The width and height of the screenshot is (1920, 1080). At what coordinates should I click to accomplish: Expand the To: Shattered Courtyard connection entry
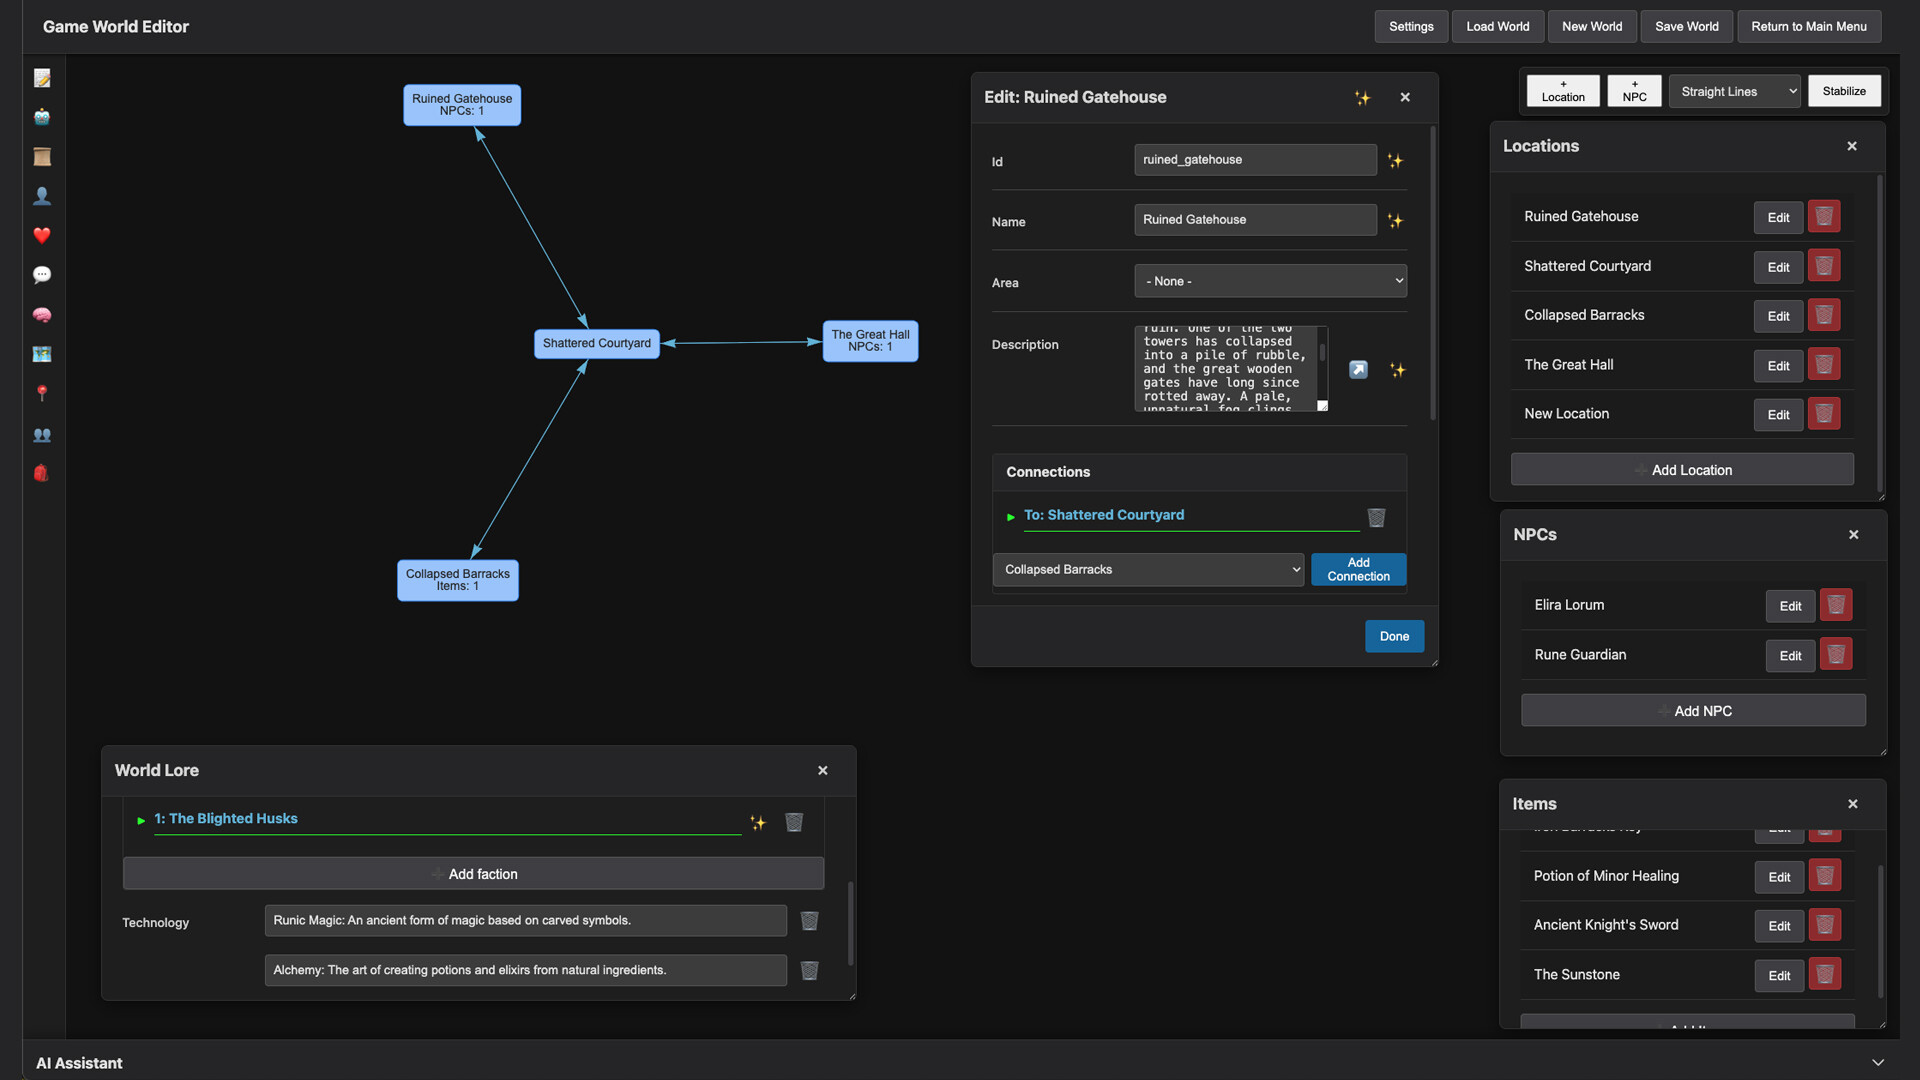(x=1010, y=516)
